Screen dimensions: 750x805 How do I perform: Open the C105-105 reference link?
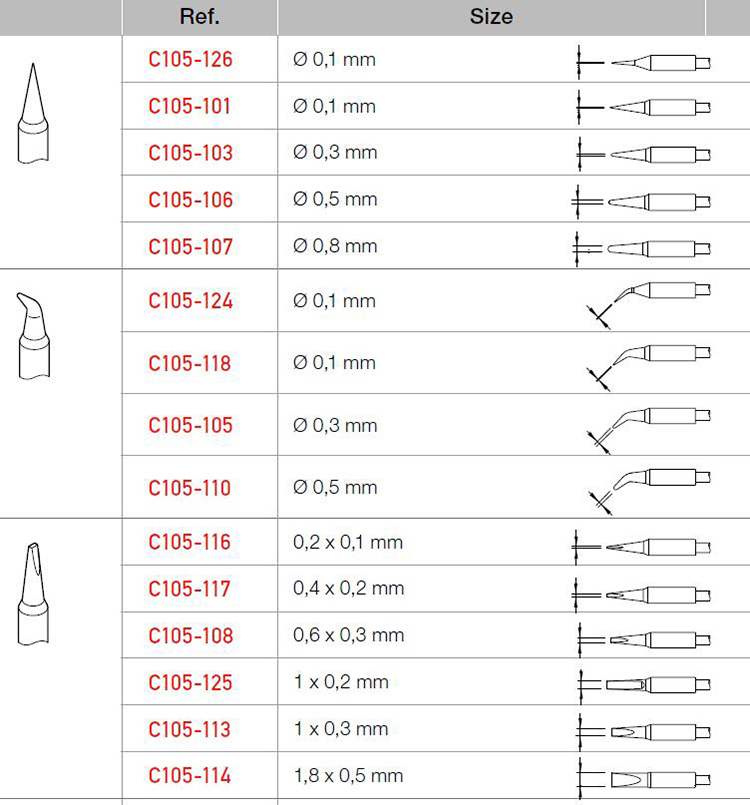[191, 425]
